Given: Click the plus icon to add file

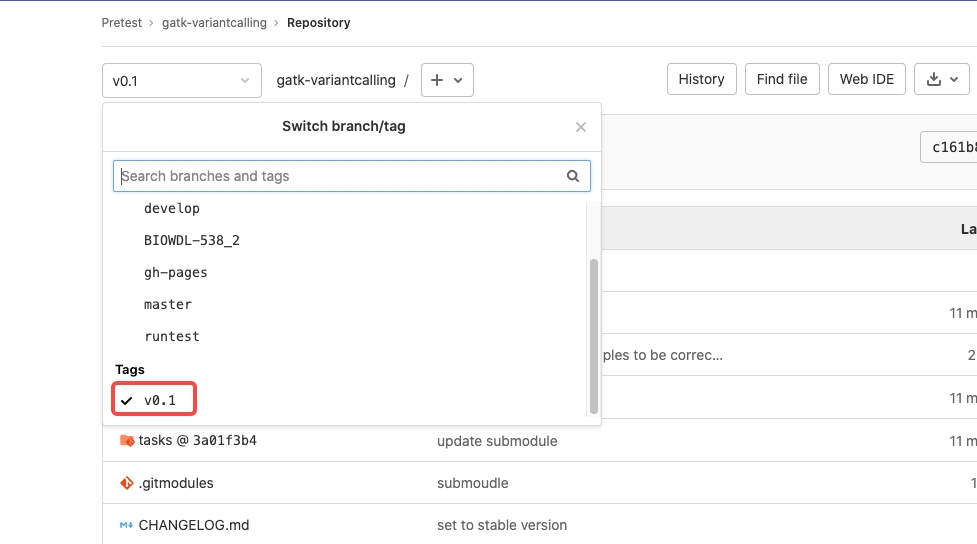Looking at the screenshot, I should point(437,80).
